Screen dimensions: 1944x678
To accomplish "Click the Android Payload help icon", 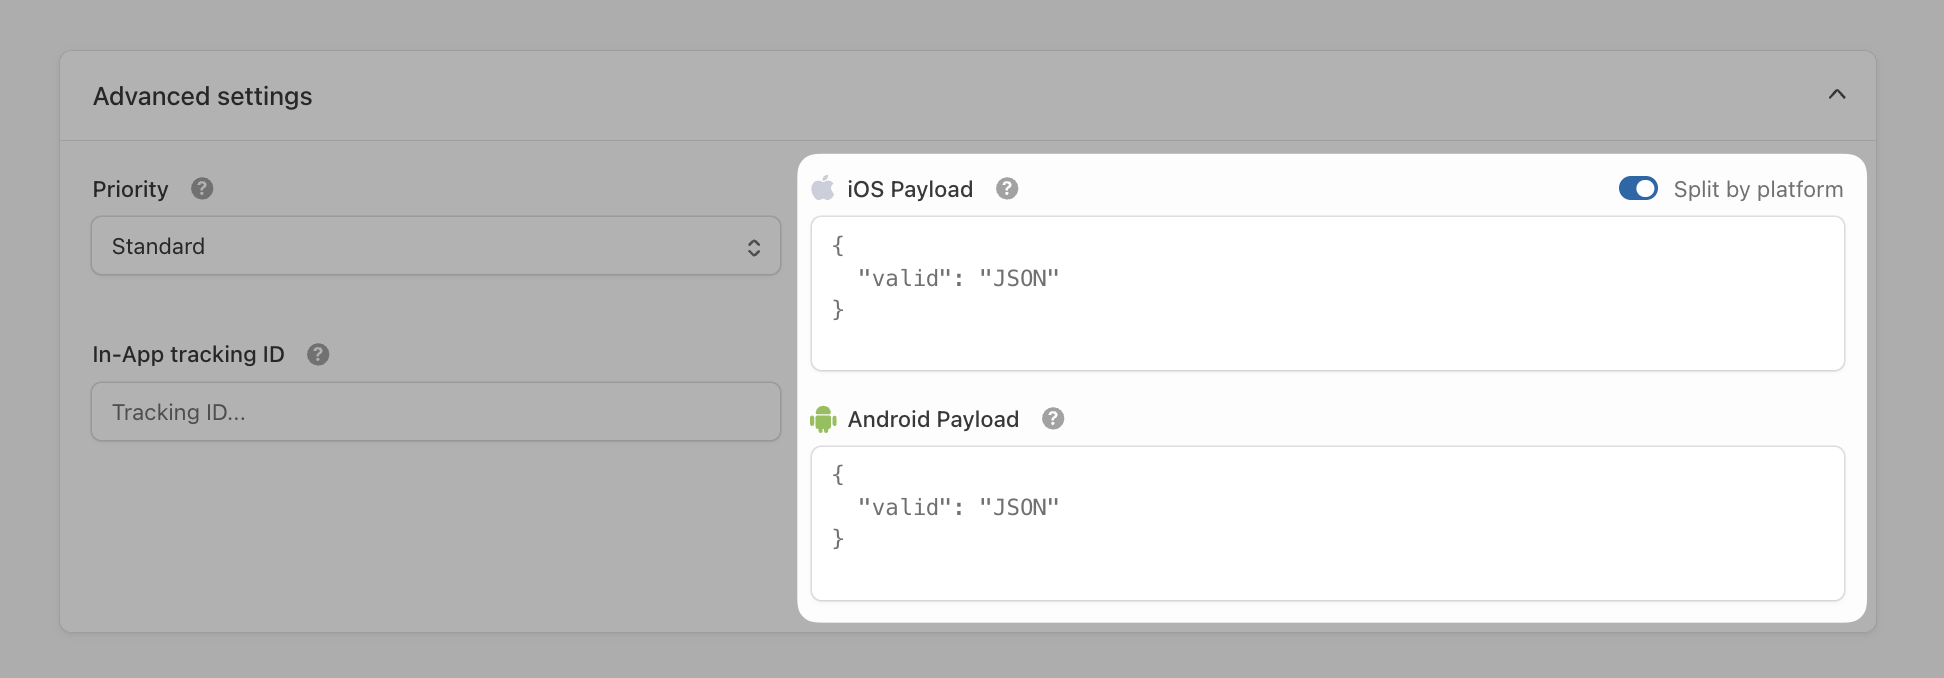I will tap(1053, 418).
